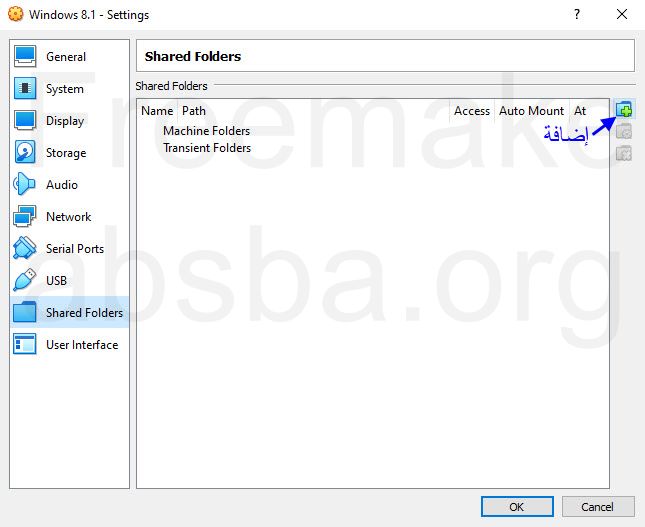Viewport: 645px width, 527px height.
Task: Open the General settings page
Action: (x=70, y=56)
